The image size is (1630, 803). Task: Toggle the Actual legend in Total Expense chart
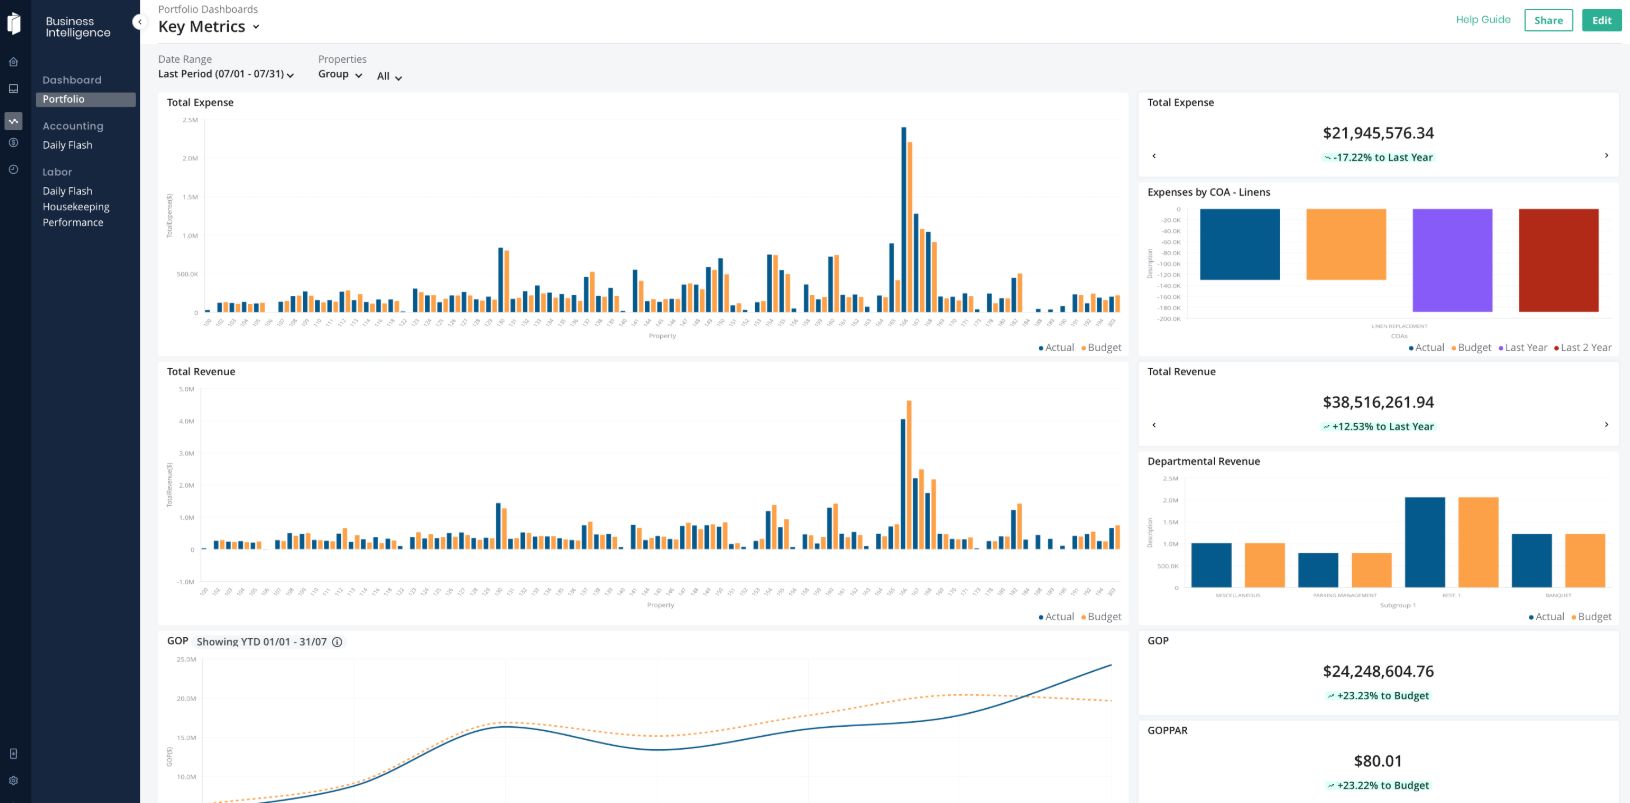point(1056,348)
